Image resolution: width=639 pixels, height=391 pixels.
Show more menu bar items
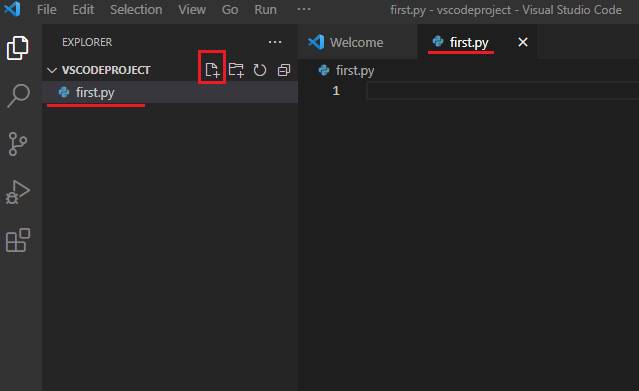304,9
